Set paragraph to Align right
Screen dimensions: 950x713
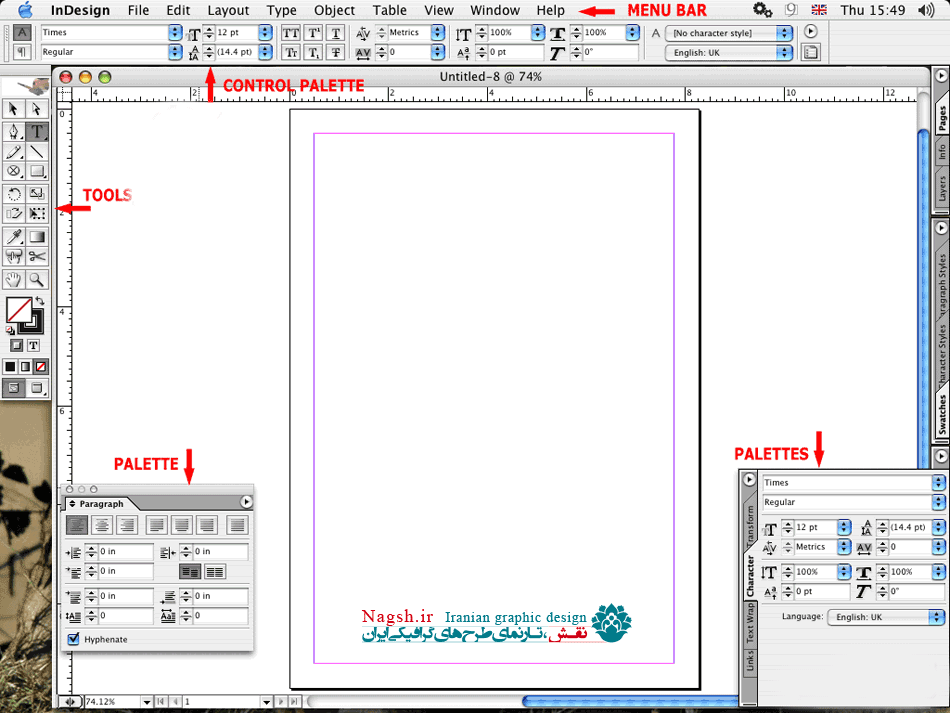tap(127, 525)
